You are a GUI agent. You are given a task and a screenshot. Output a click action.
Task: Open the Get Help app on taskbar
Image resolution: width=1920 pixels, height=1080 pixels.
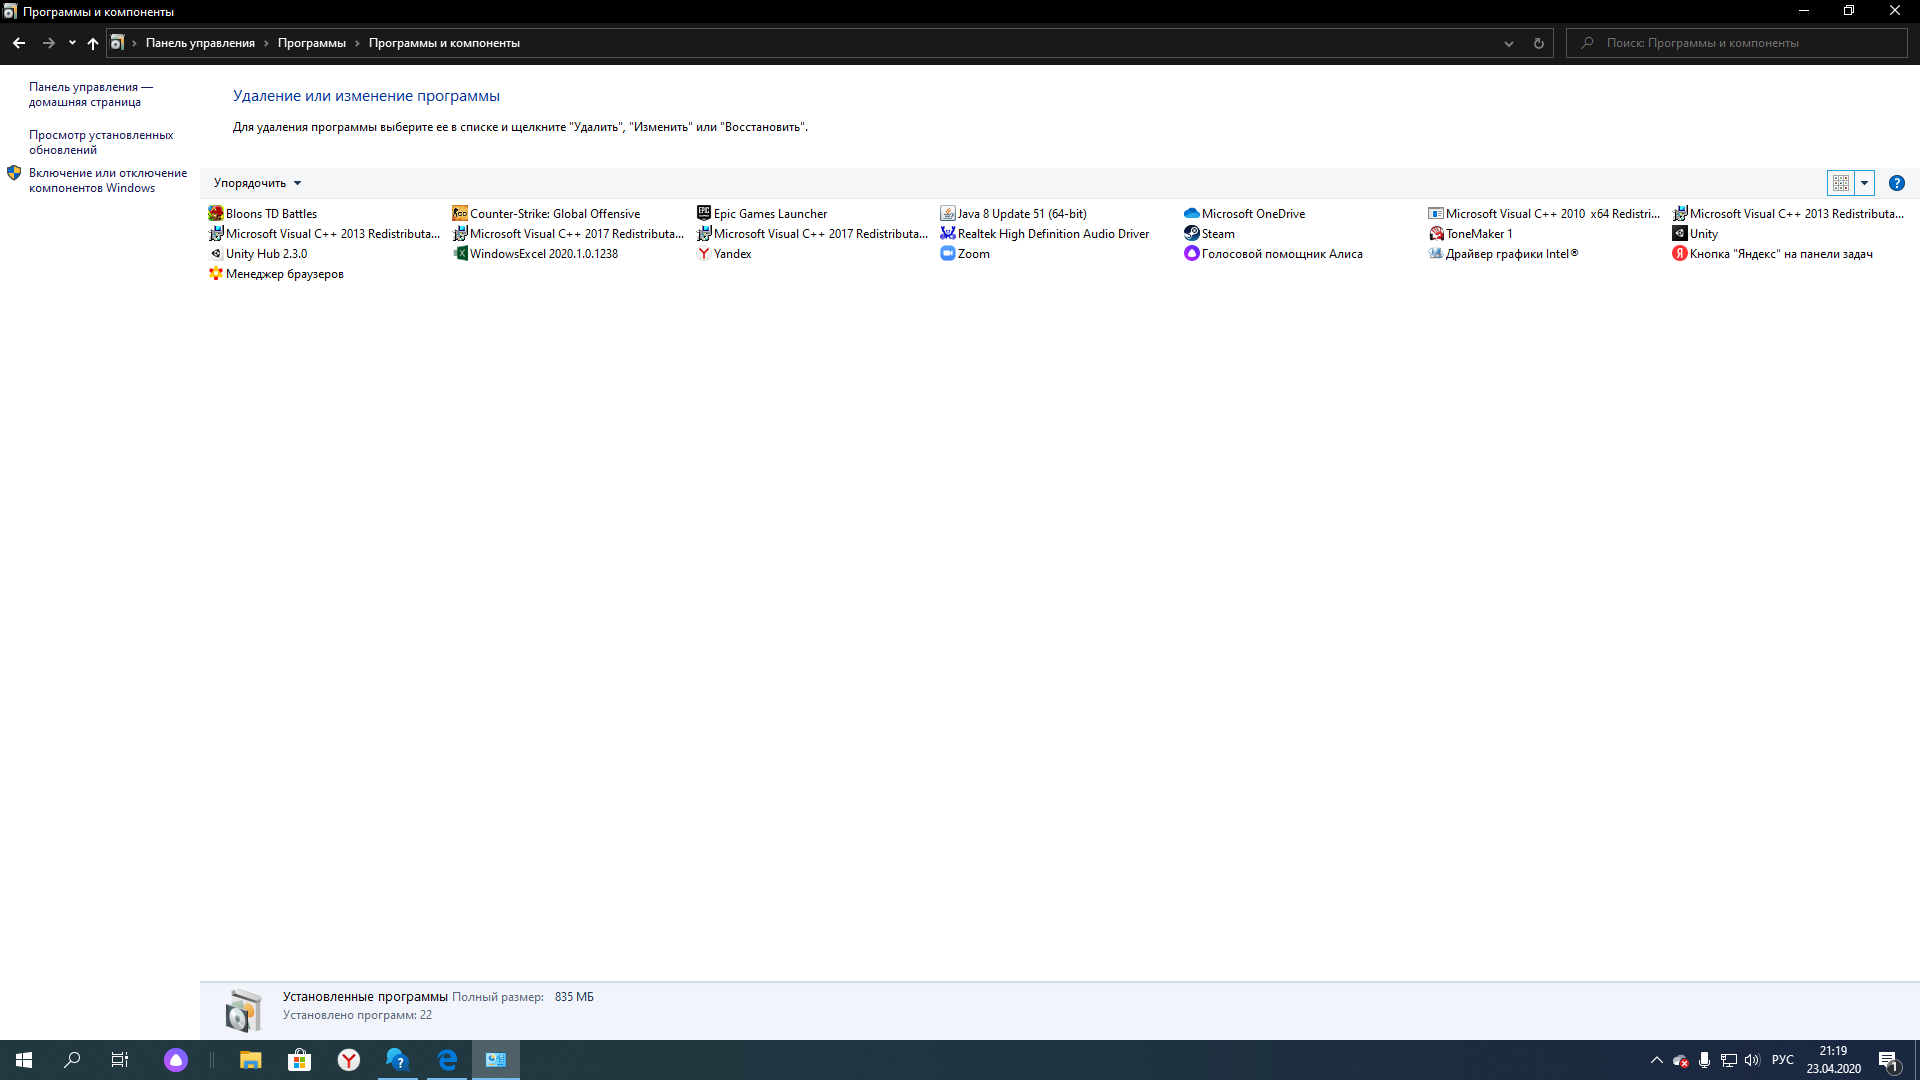pyautogui.click(x=397, y=1060)
